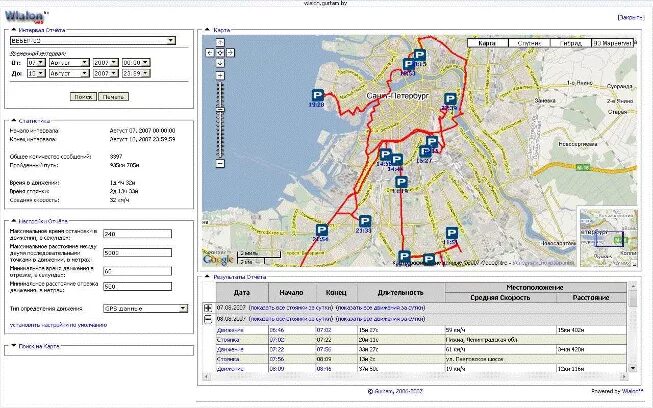Show all movements for 08.08.2007

coord(380,319)
